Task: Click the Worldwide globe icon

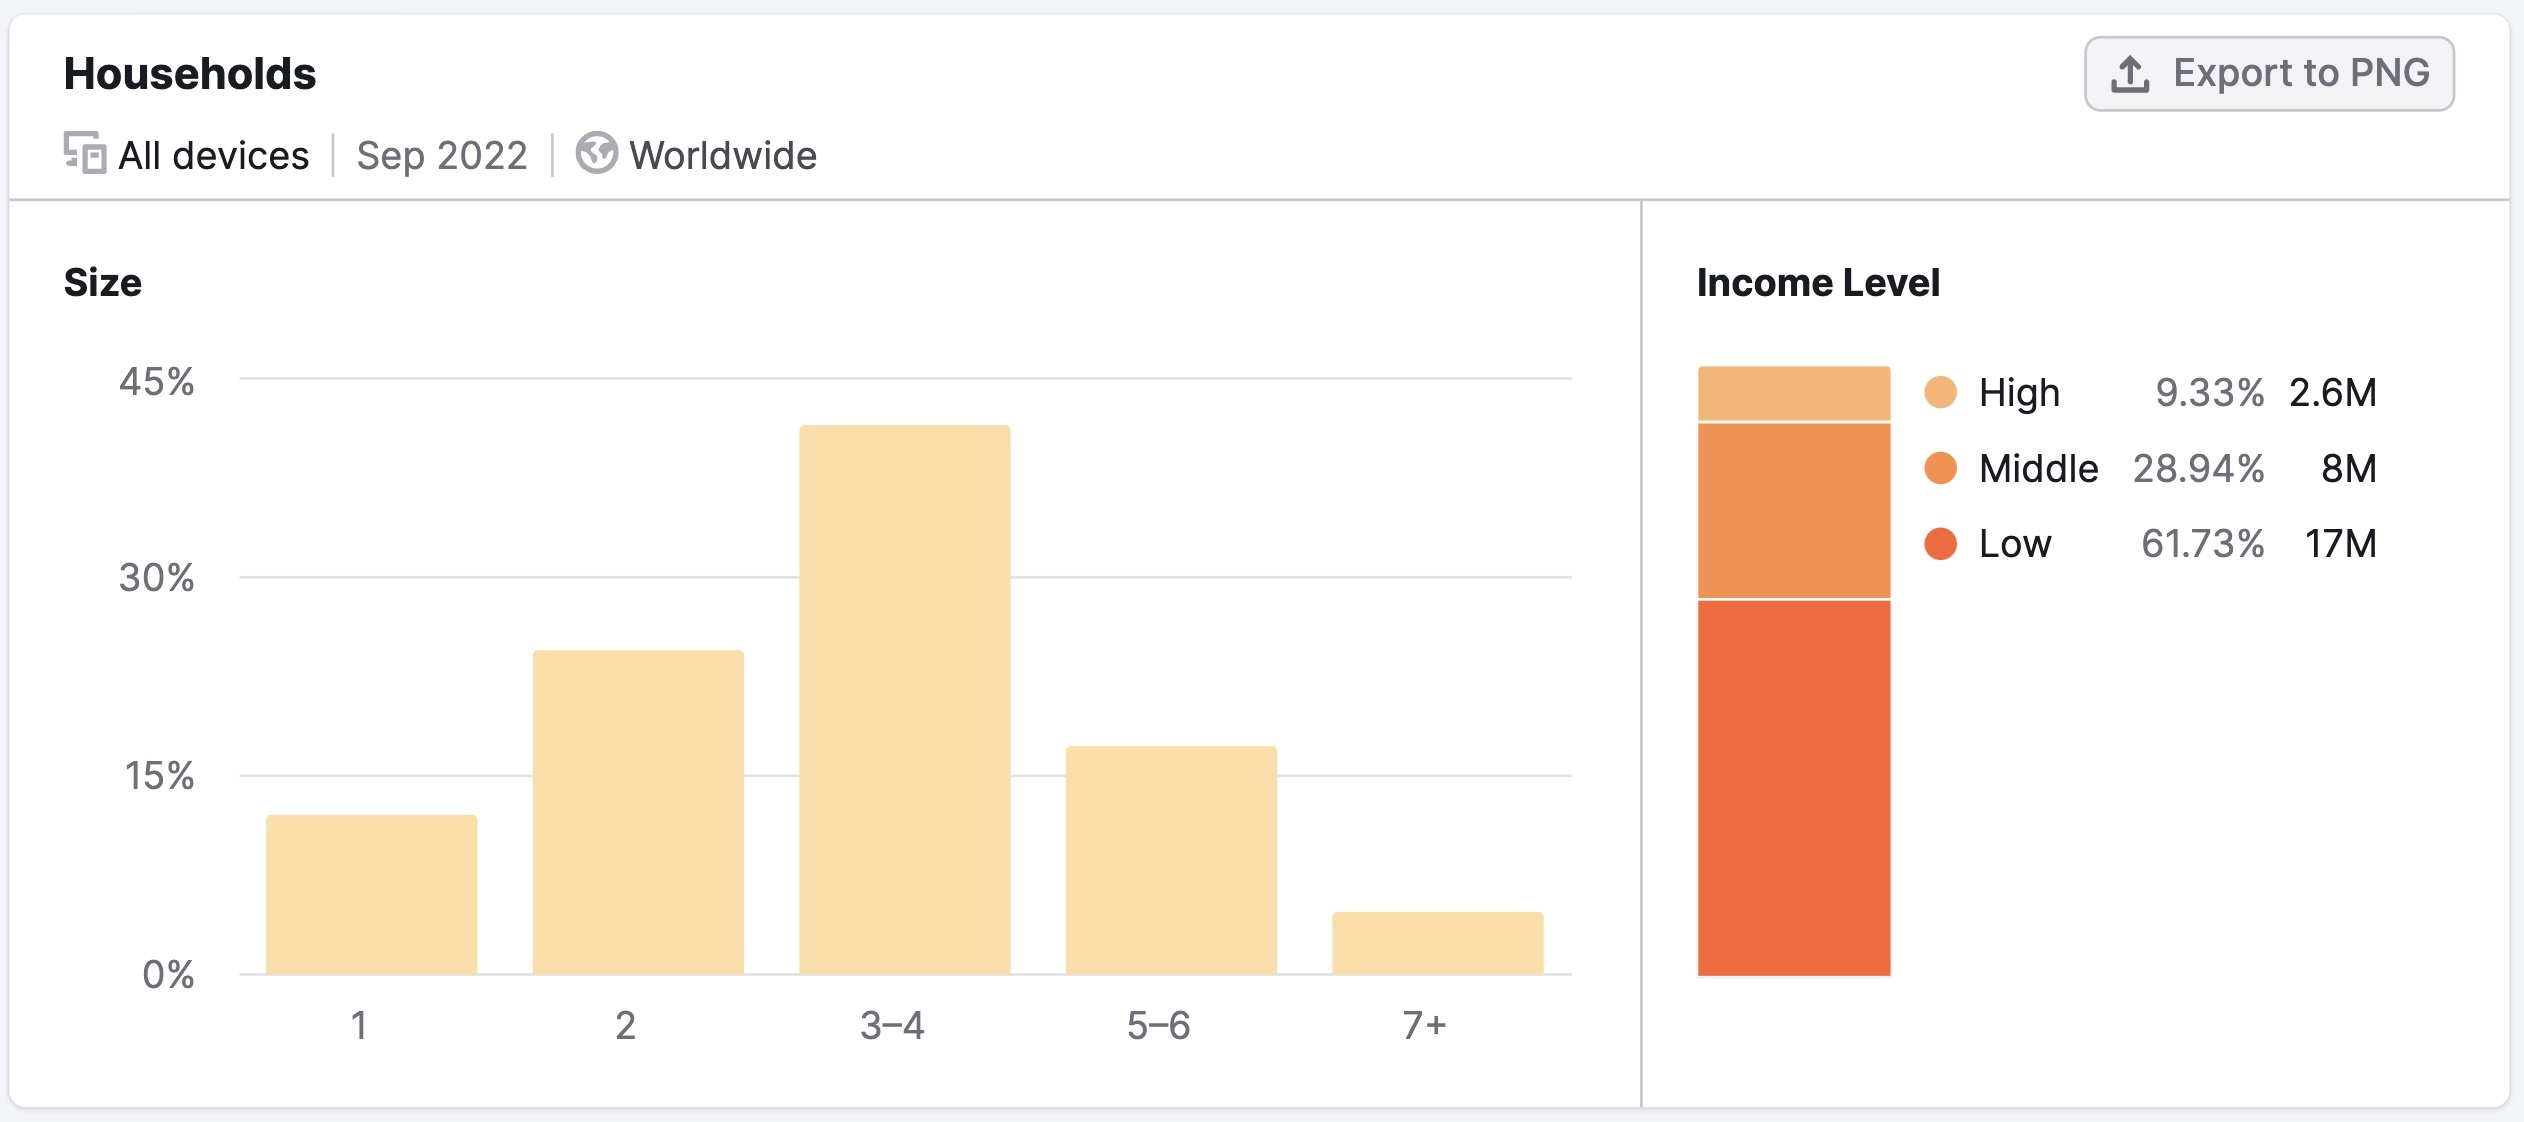Action: click(x=597, y=153)
